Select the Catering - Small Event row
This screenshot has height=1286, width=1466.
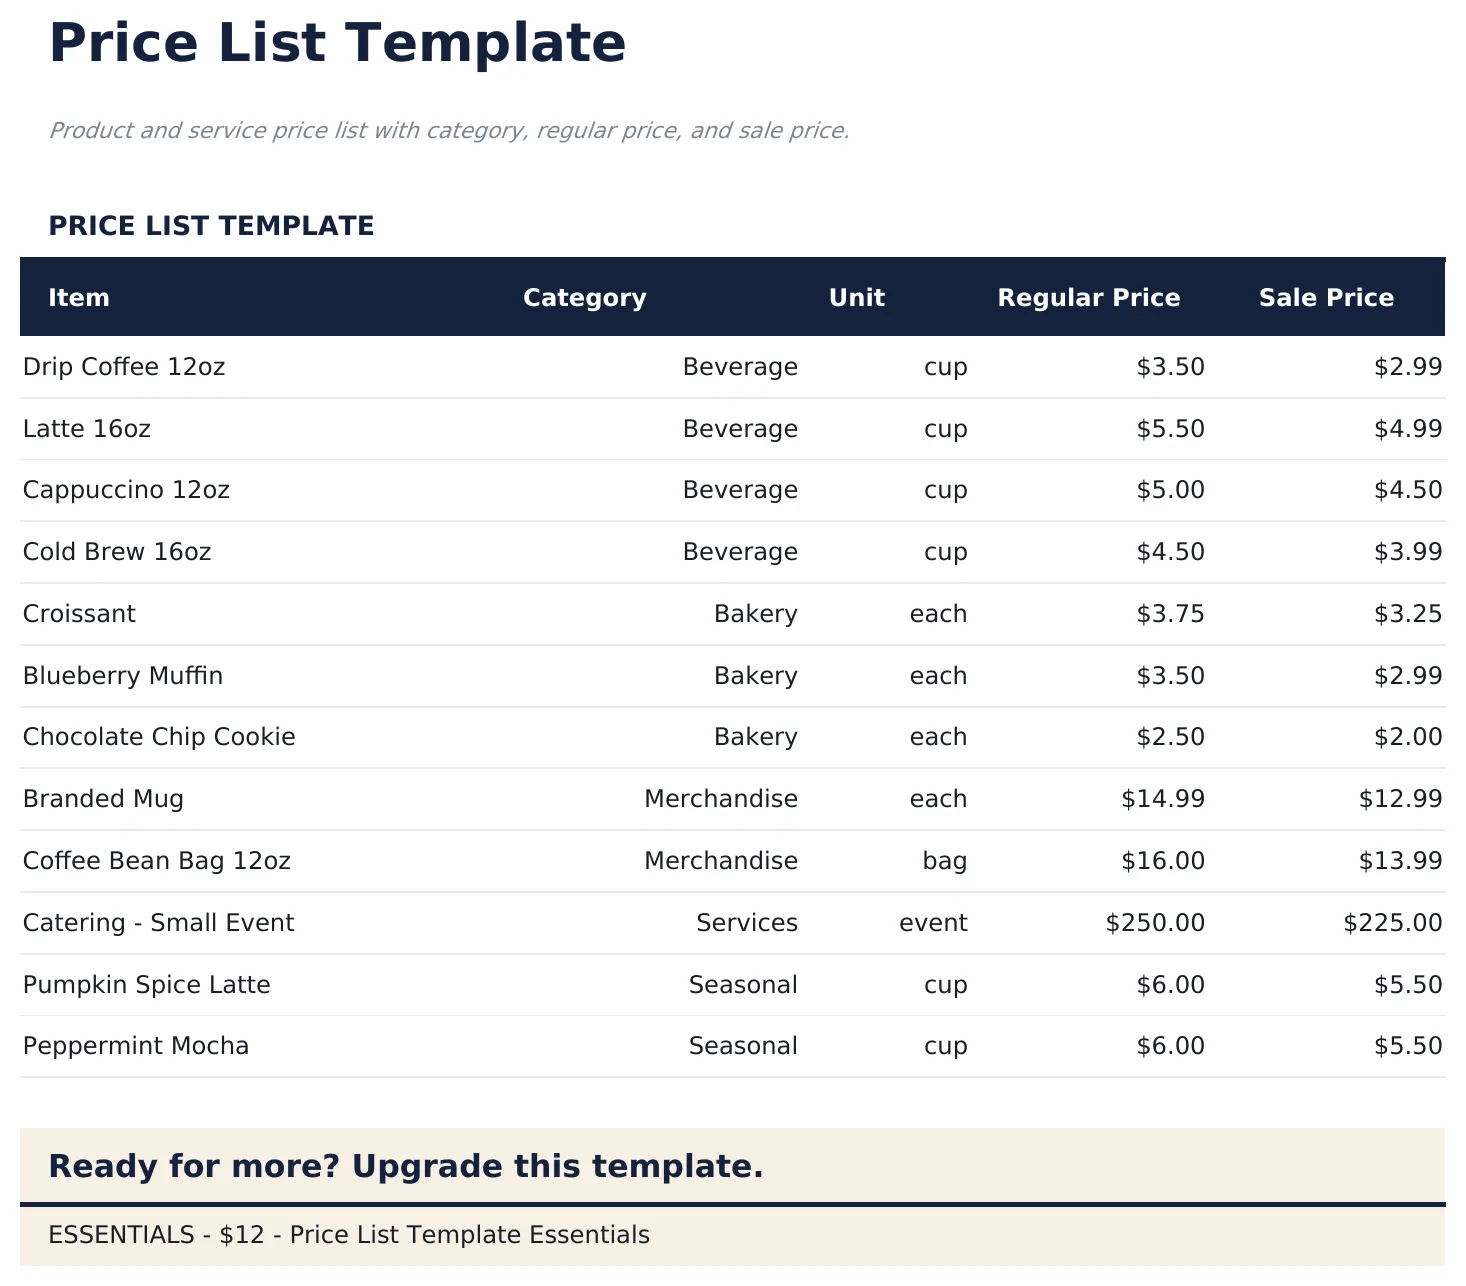158,922
